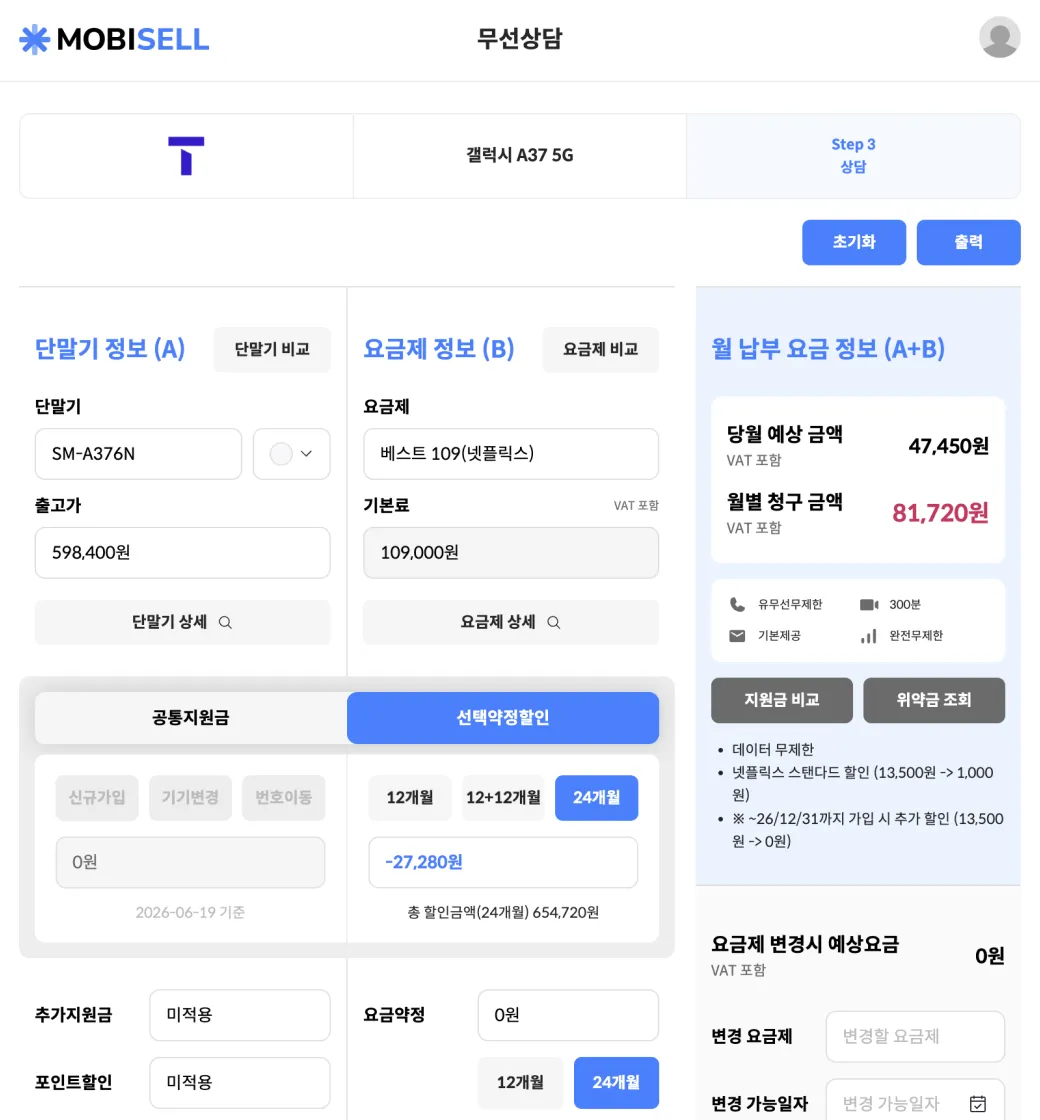
Task: Select 12+12개월 약정 period
Action: 503,797
